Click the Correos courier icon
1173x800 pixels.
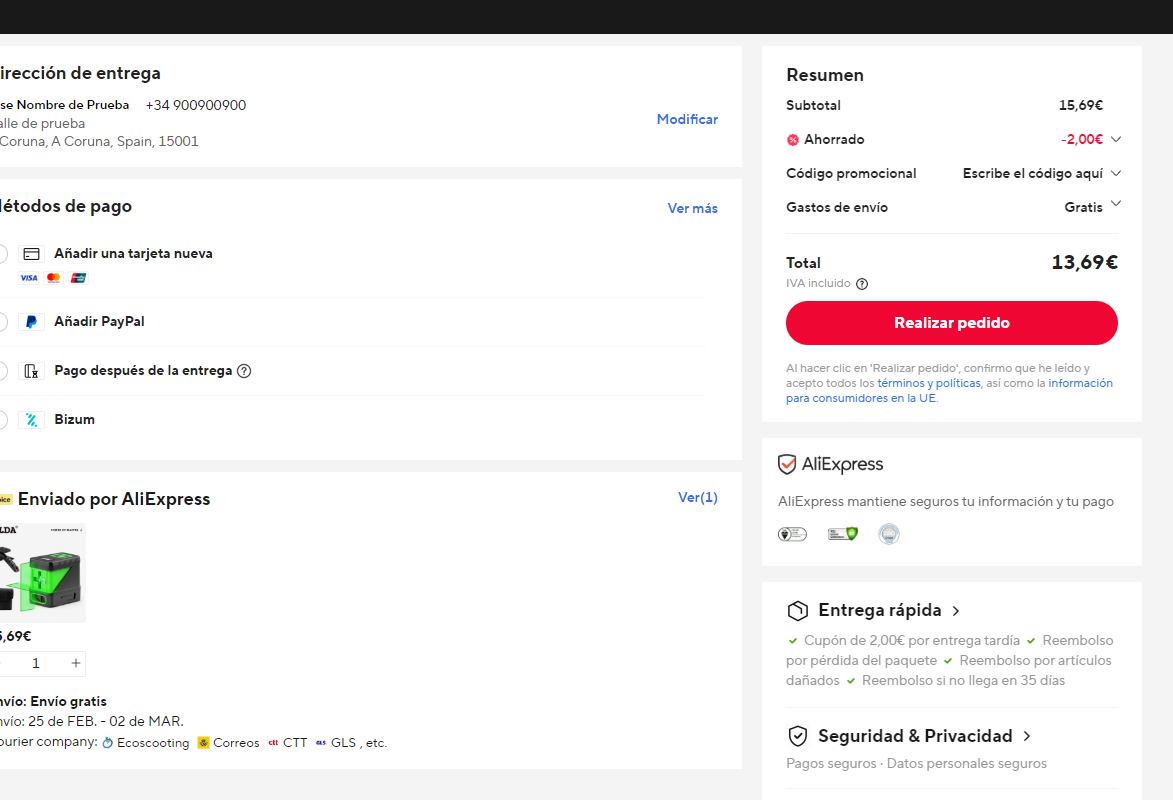click(203, 742)
